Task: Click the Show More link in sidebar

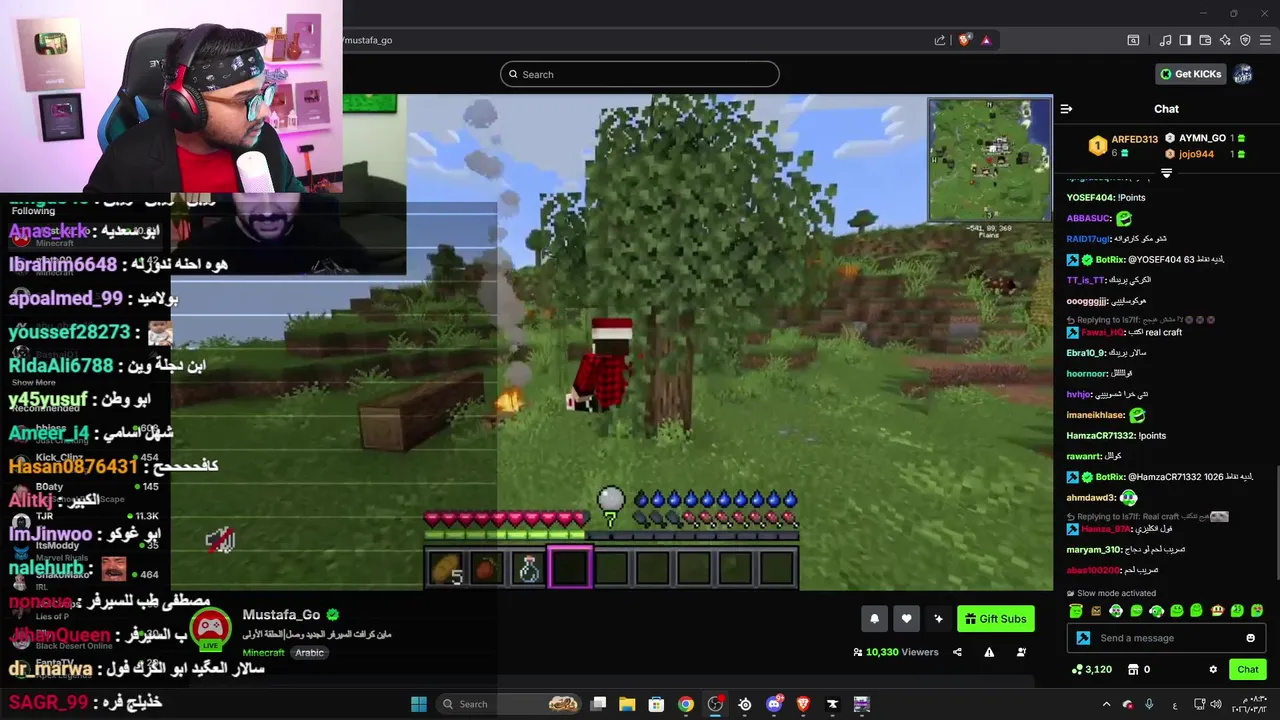Action: [x=33, y=382]
